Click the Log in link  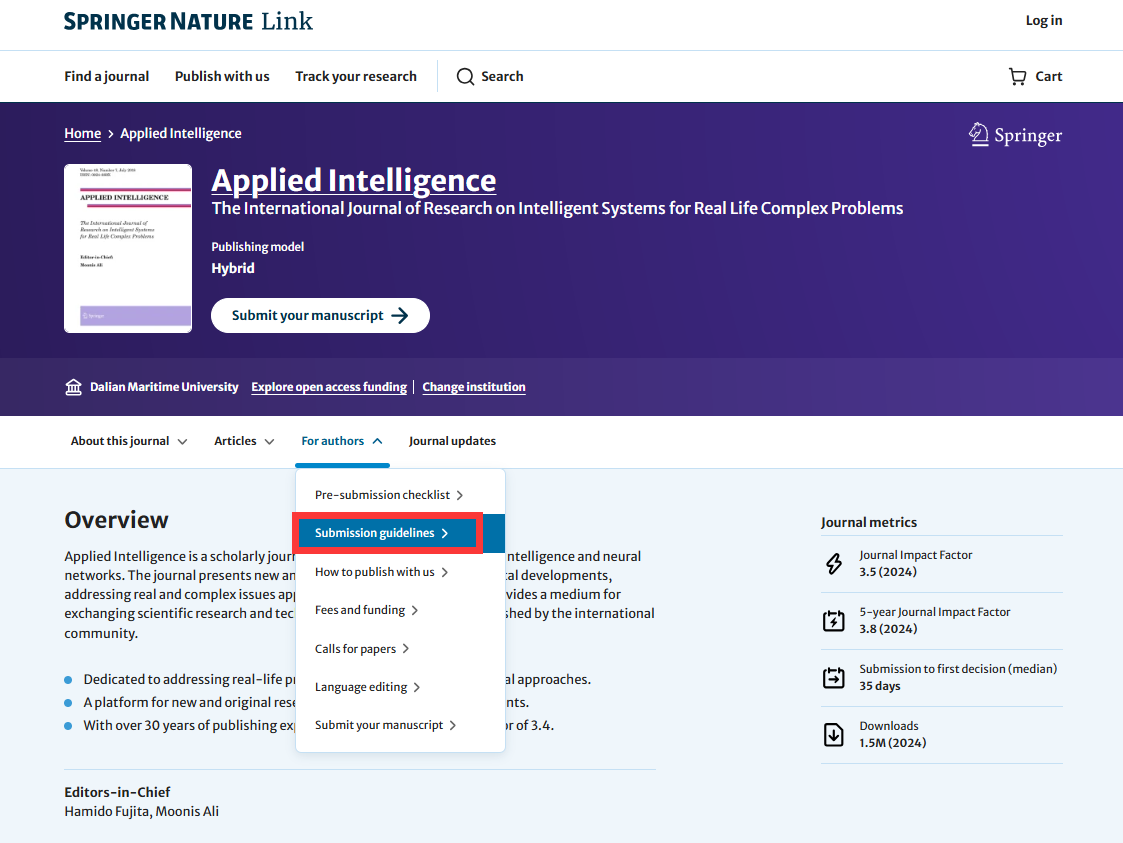tap(1044, 20)
